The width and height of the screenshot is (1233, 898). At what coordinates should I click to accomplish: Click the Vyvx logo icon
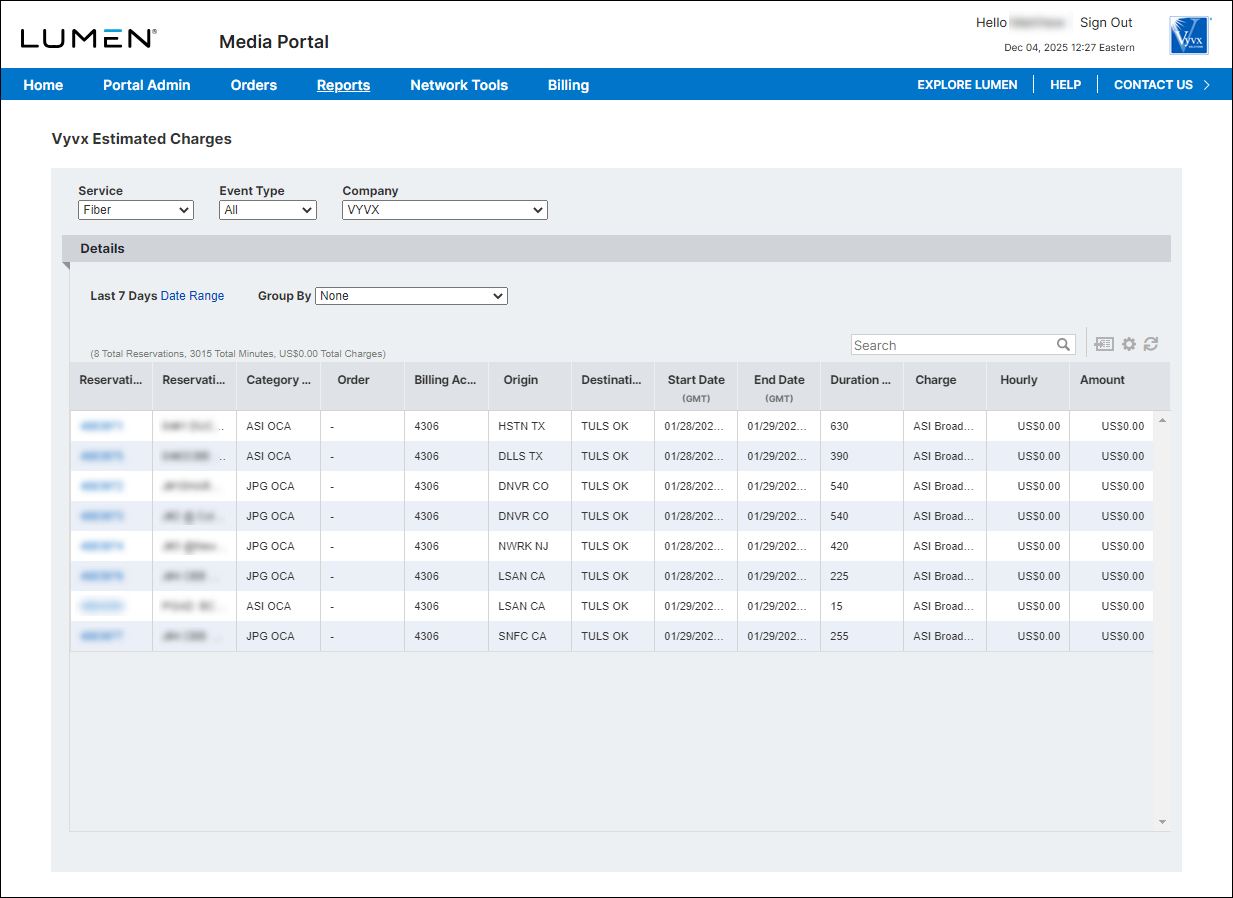(1190, 35)
